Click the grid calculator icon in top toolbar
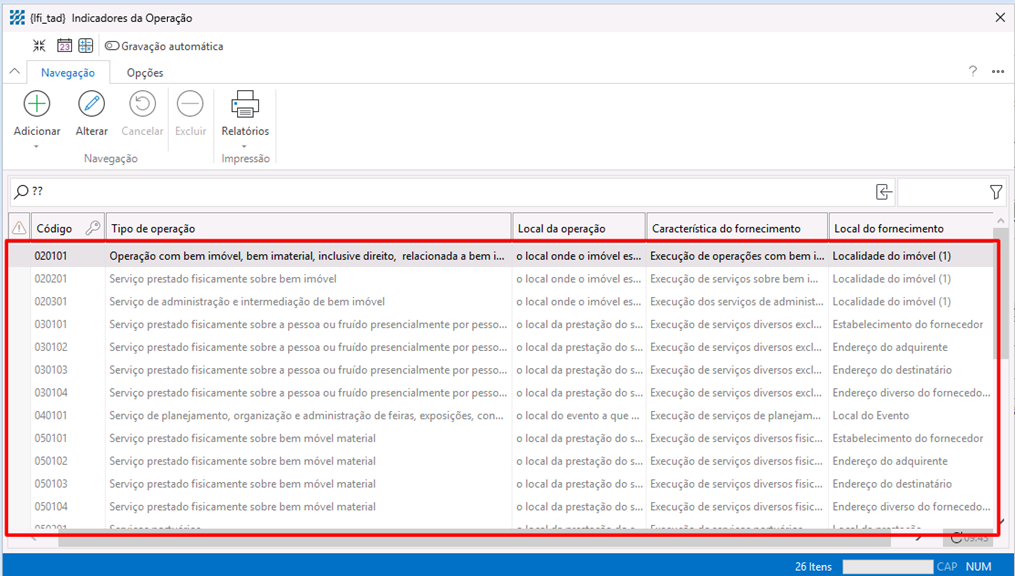This screenshot has width=1015, height=576. click(86, 46)
